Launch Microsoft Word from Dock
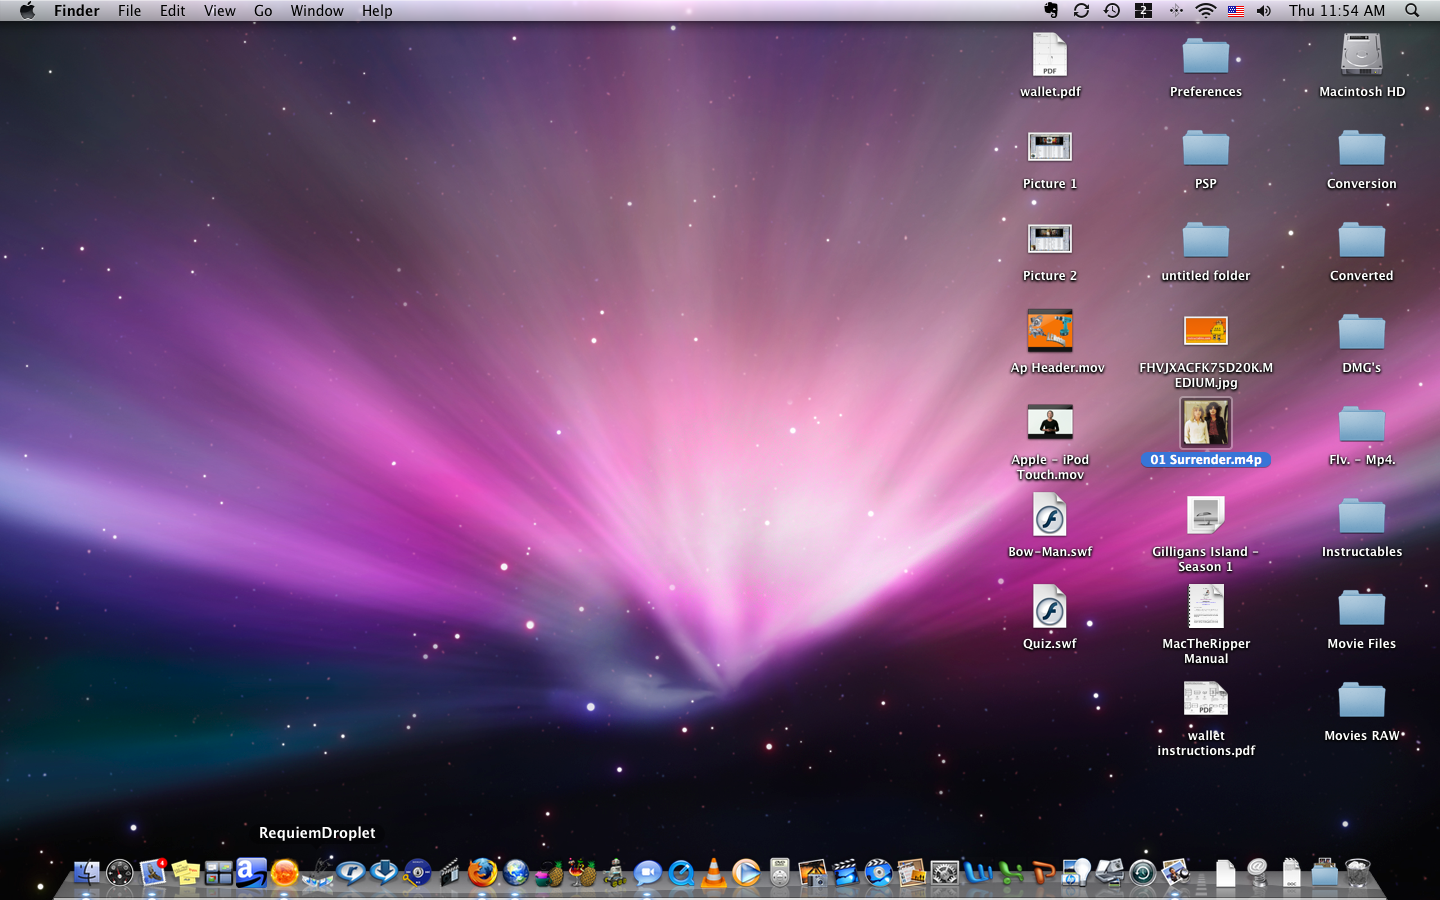 pos(978,873)
